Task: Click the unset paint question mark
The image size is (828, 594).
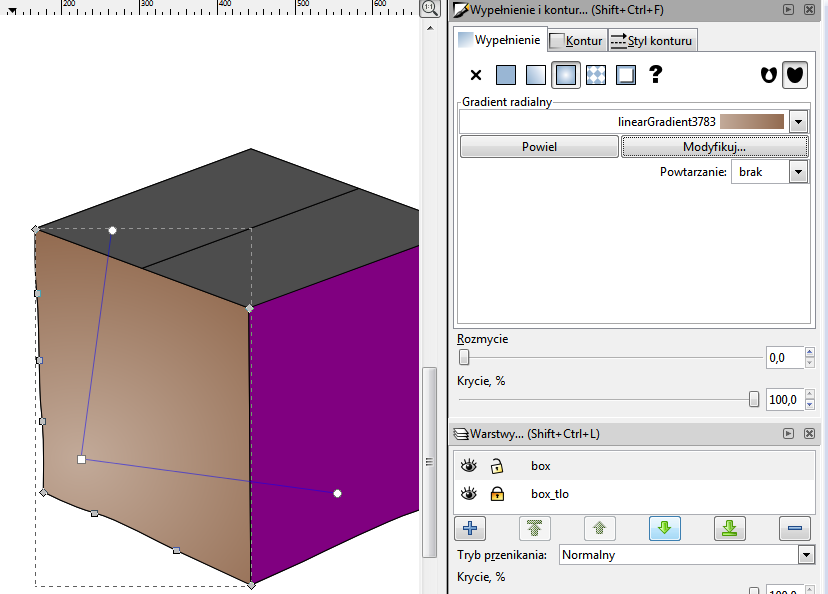Action: [655, 74]
